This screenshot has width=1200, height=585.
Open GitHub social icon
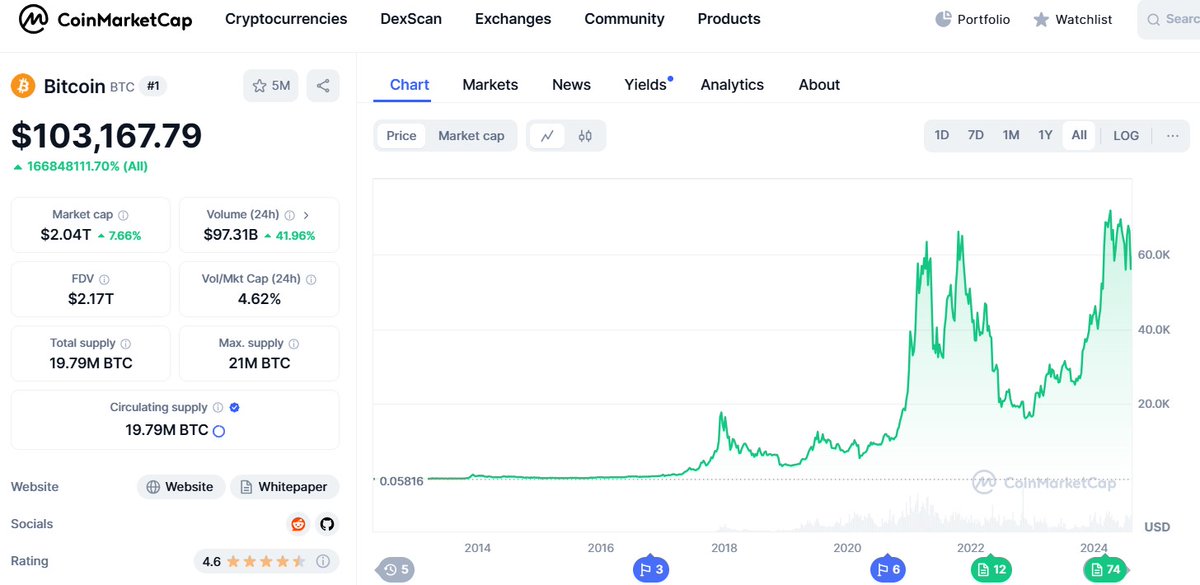point(326,524)
